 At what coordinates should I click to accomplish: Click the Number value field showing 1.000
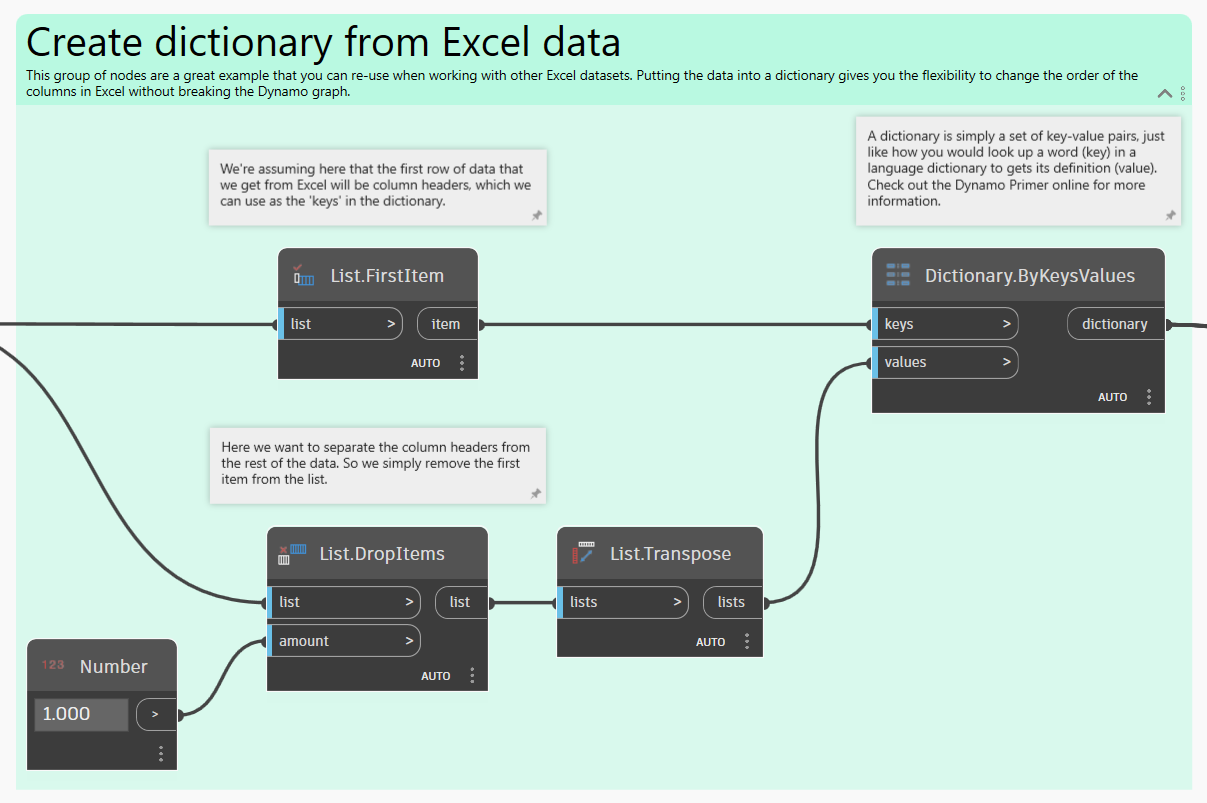(81, 714)
